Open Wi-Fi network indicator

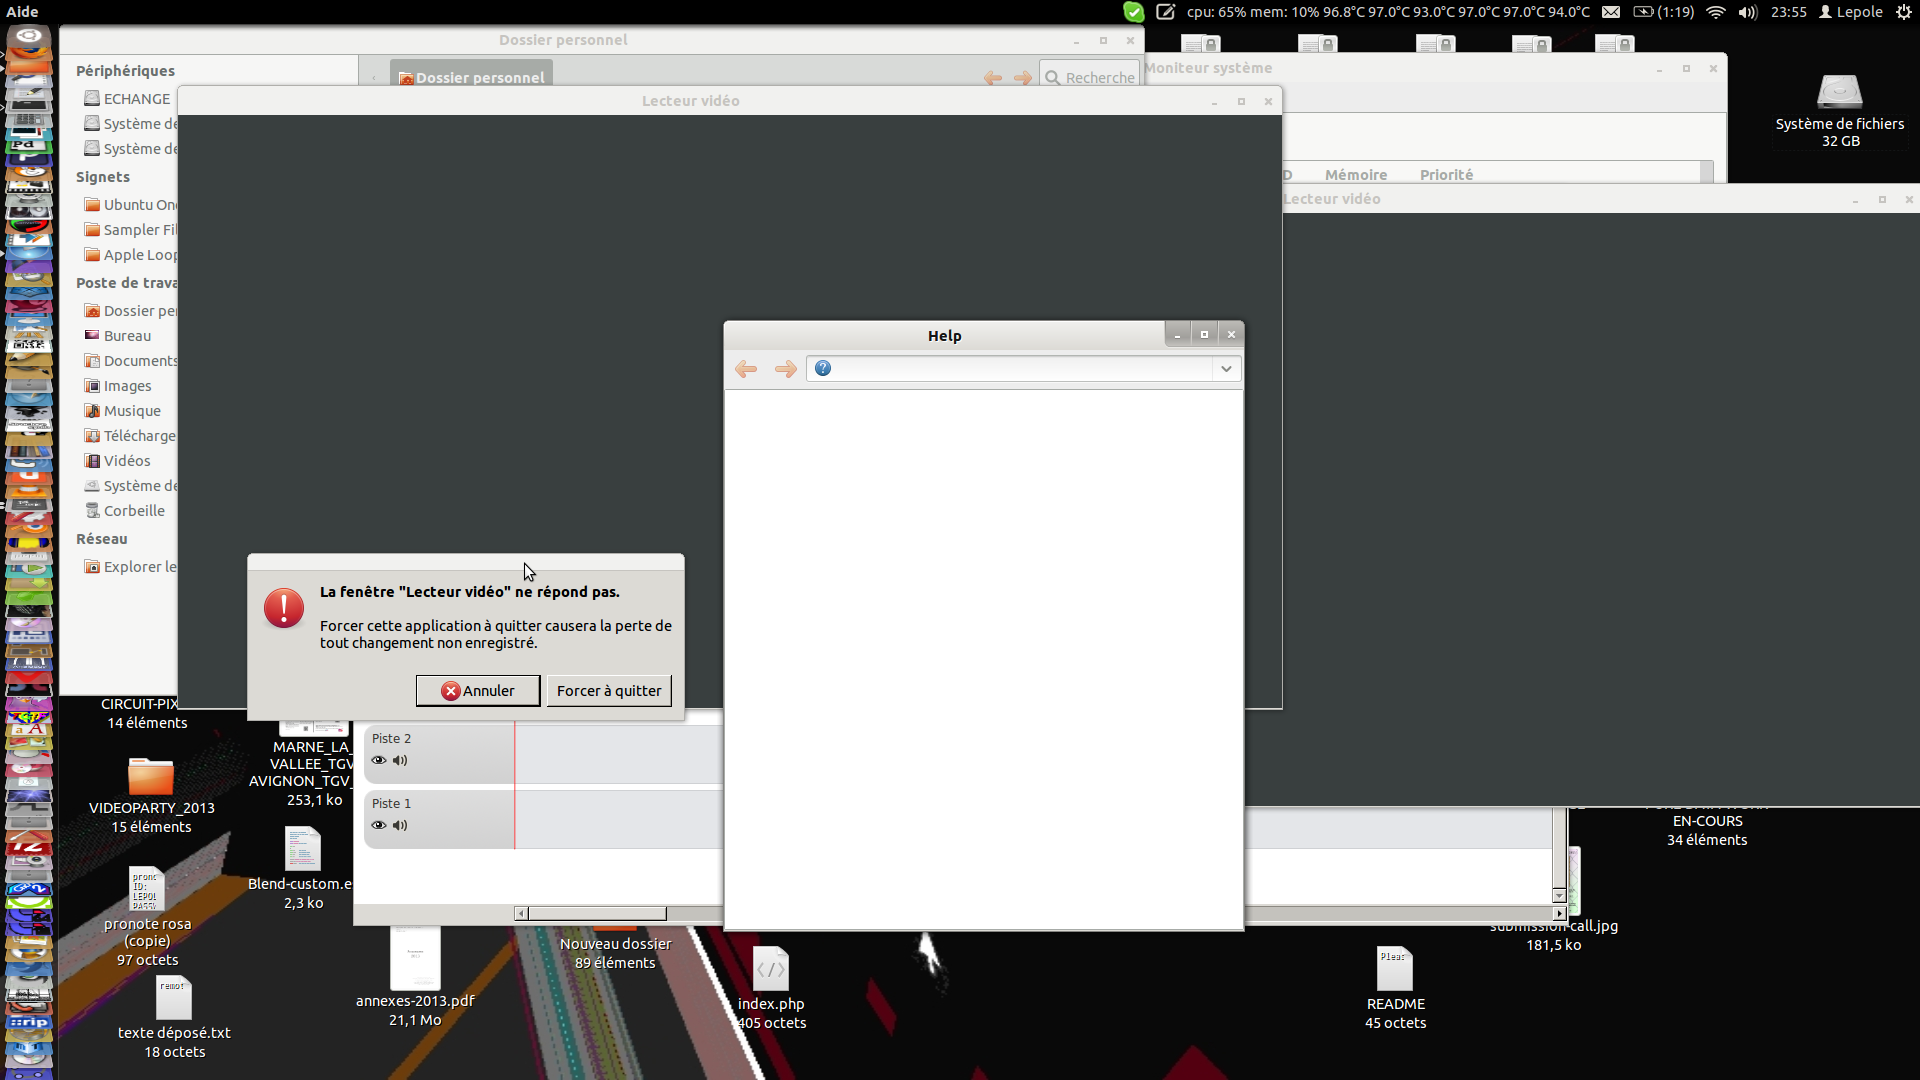pos(1716,12)
